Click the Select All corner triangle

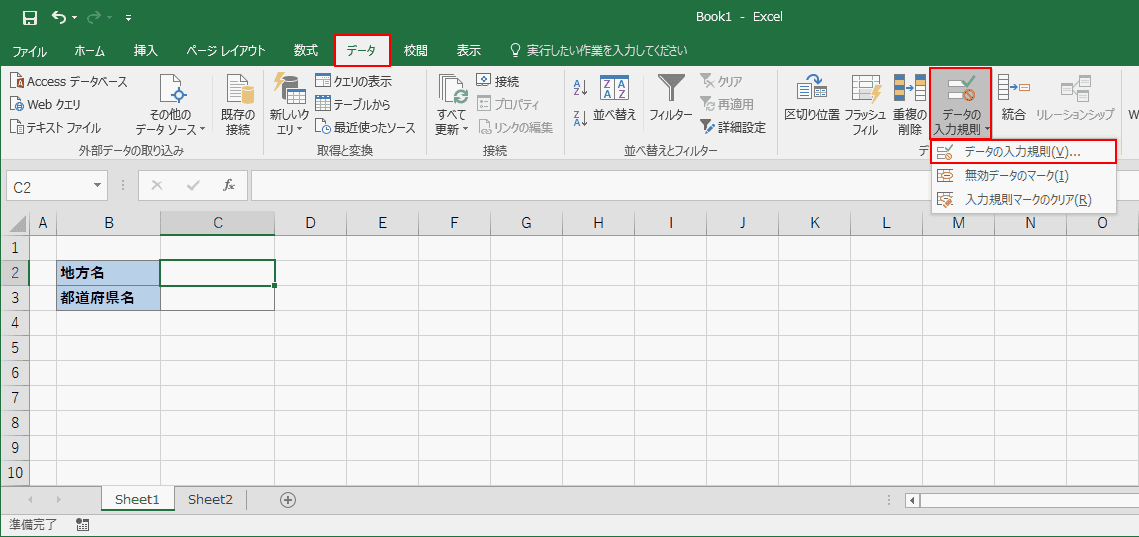[16, 224]
